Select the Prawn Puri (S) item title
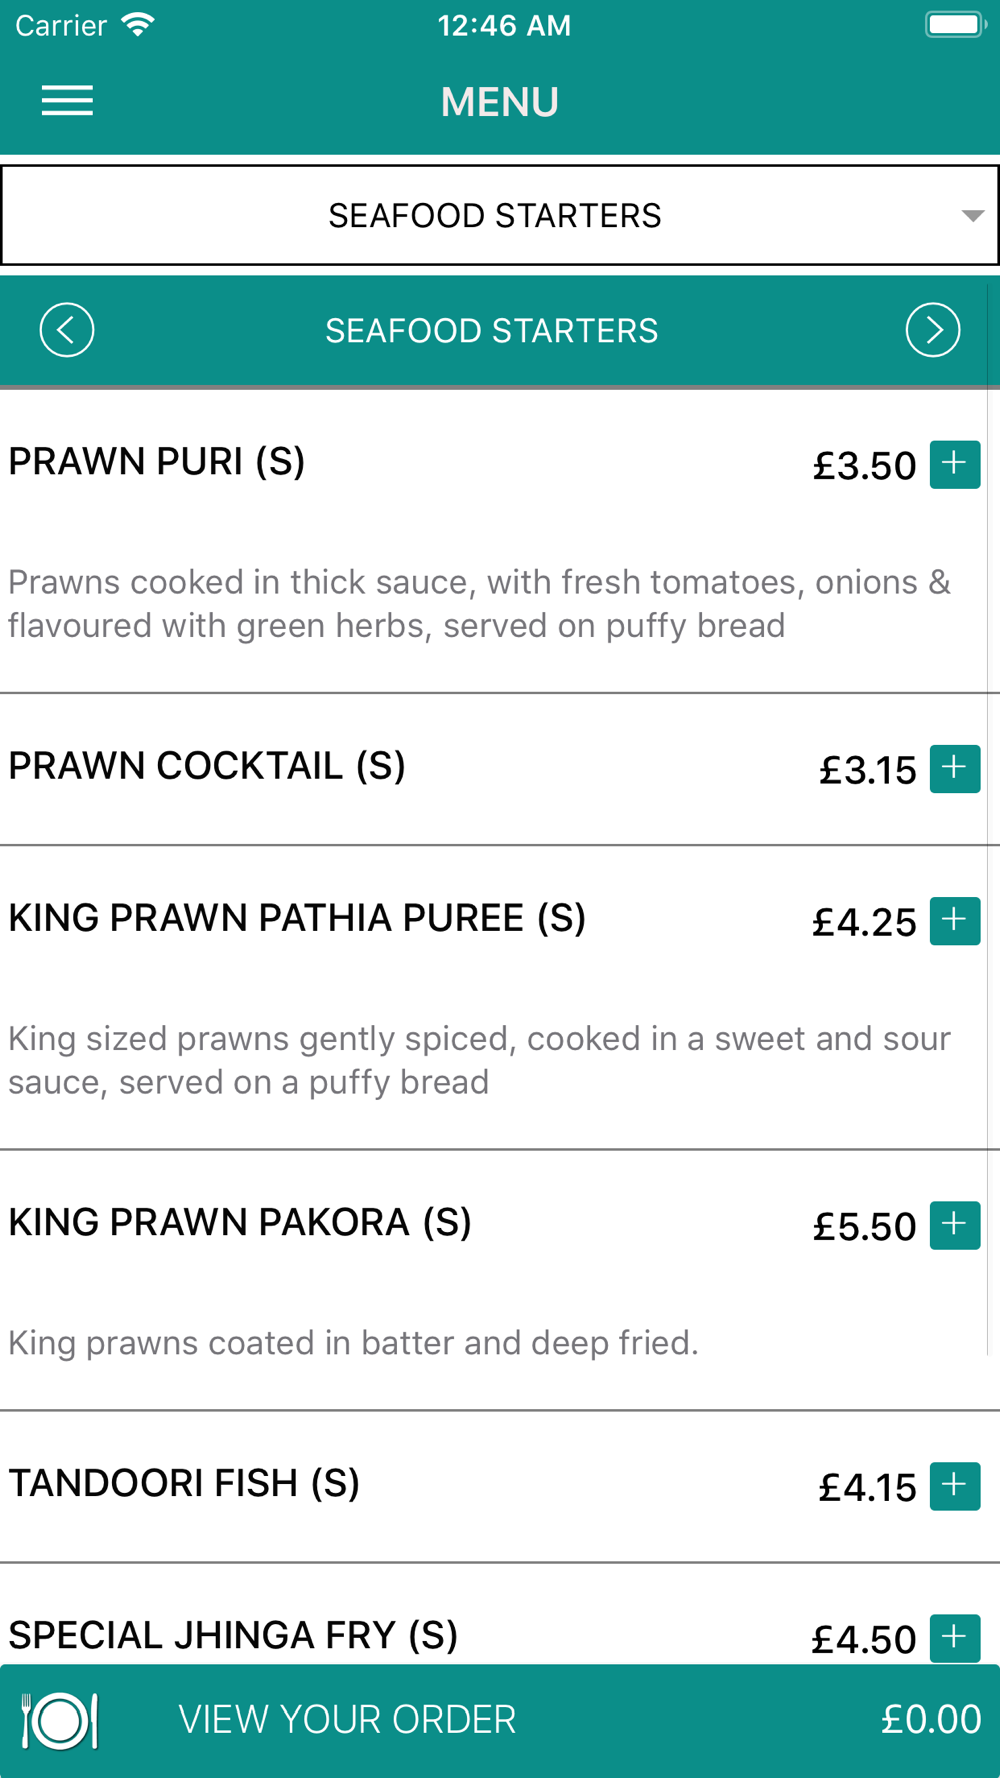This screenshot has width=1000, height=1778. [x=157, y=462]
